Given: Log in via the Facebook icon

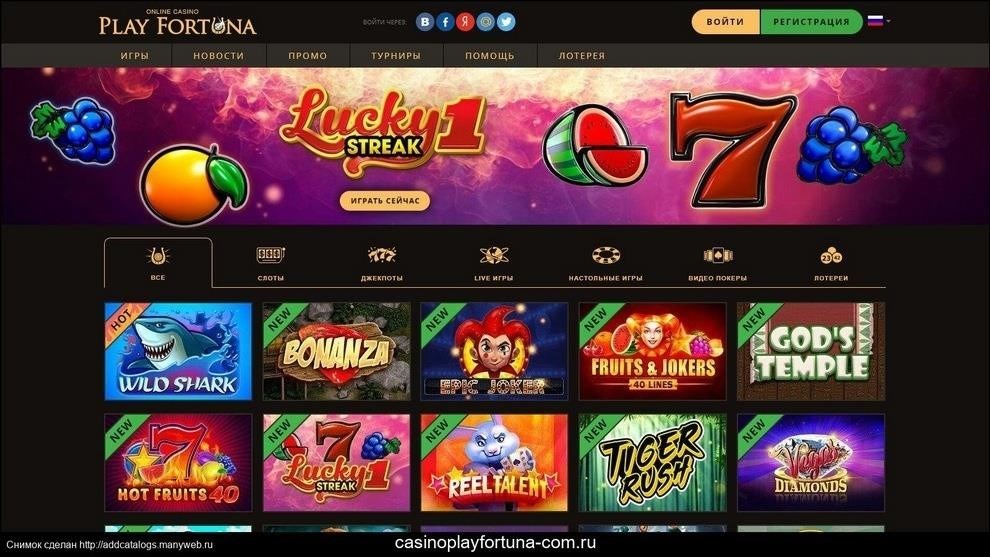Looking at the screenshot, I should (x=445, y=22).
